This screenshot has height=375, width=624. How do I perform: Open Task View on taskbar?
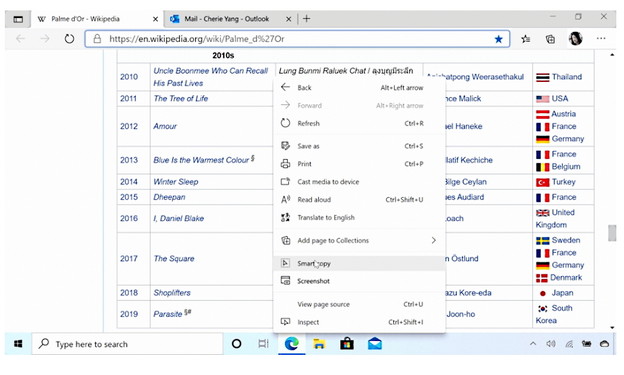tap(263, 344)
